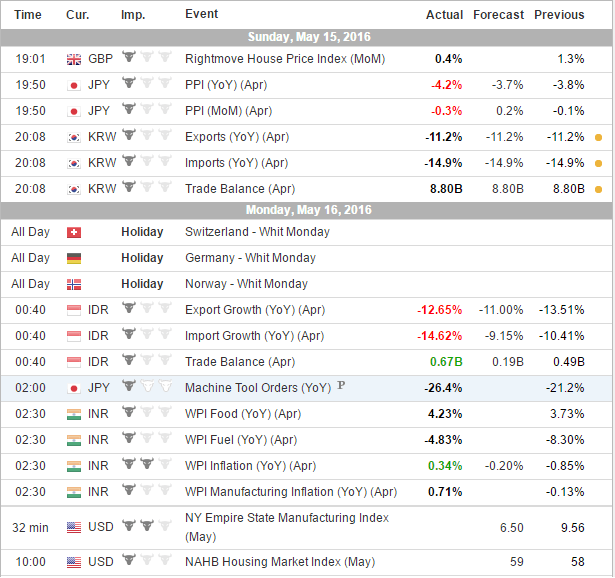Click the -26.4% actual for Machine Tool Orders
Screen dimensions: 615x578
point(443,388)
